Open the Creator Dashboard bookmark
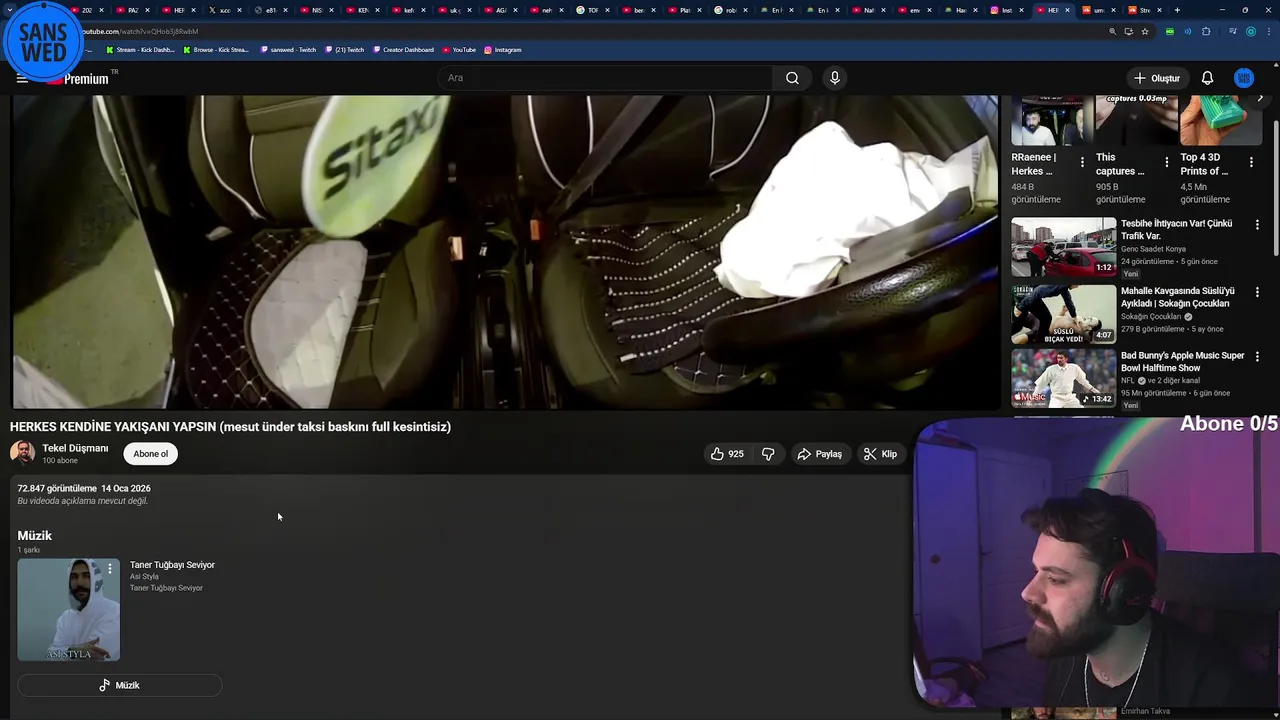The height and width of the screenshot is (720, 1280). click(x=404, y=49)
